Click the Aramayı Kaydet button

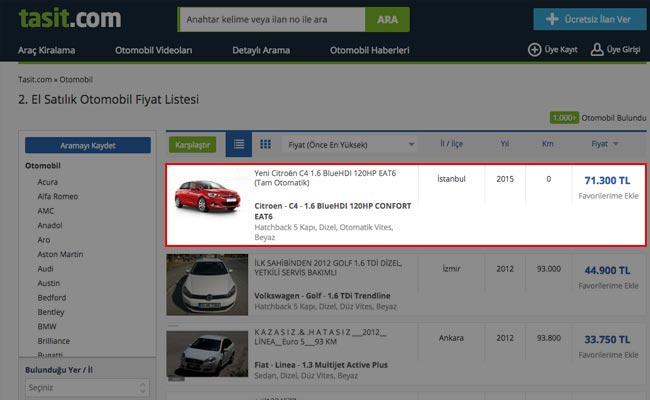pyautogui.click(x=87, y=146)
